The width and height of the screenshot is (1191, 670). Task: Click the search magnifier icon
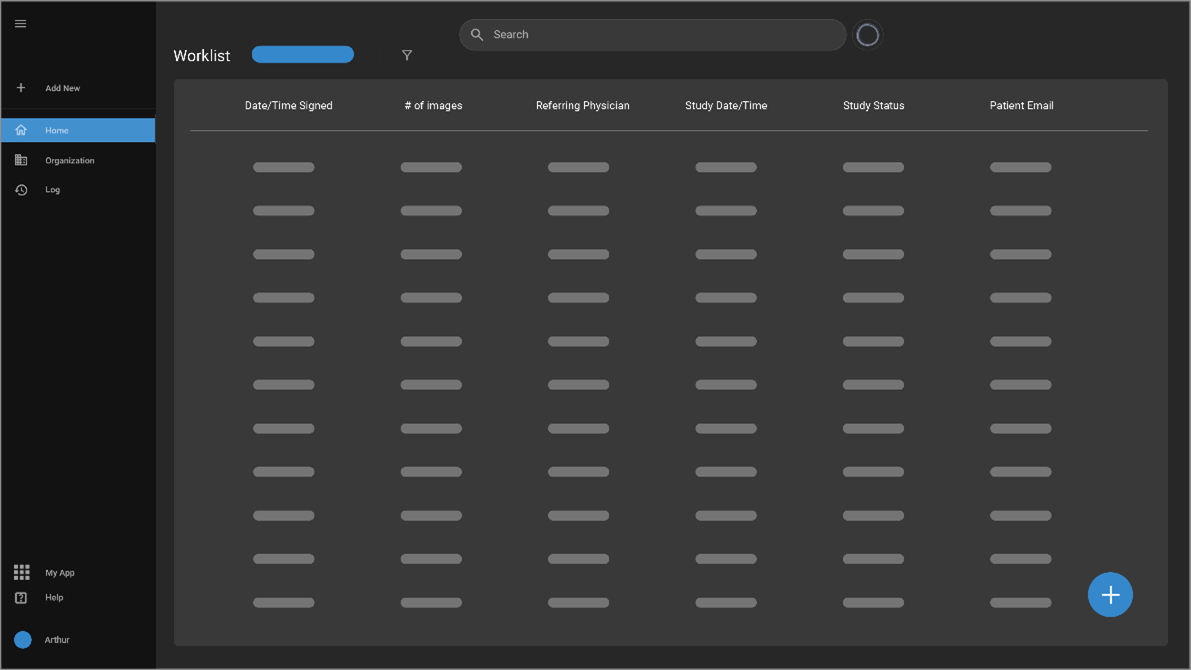(477, 35)
